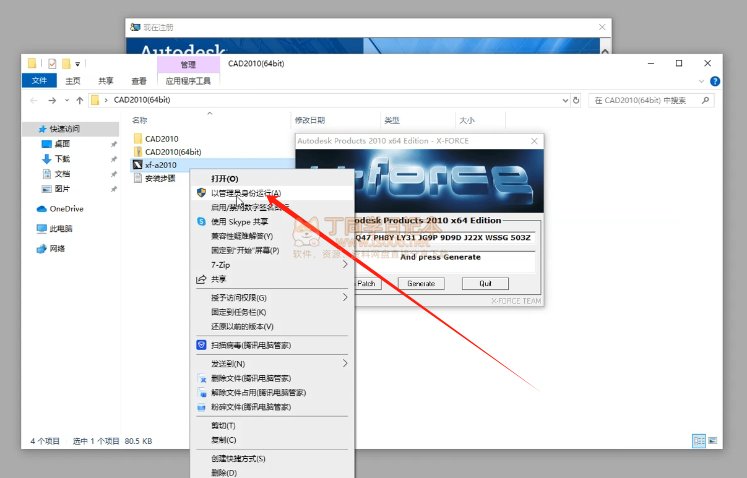The image size is (747, 478).
Task: Choose 还原以前的版本(V)
Action: click(x=272, y=326)
